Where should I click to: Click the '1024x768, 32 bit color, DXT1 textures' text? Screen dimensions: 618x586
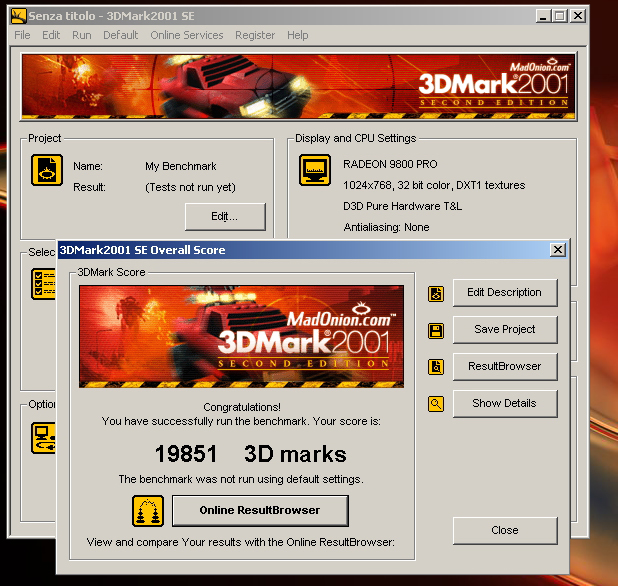[434, 185]
